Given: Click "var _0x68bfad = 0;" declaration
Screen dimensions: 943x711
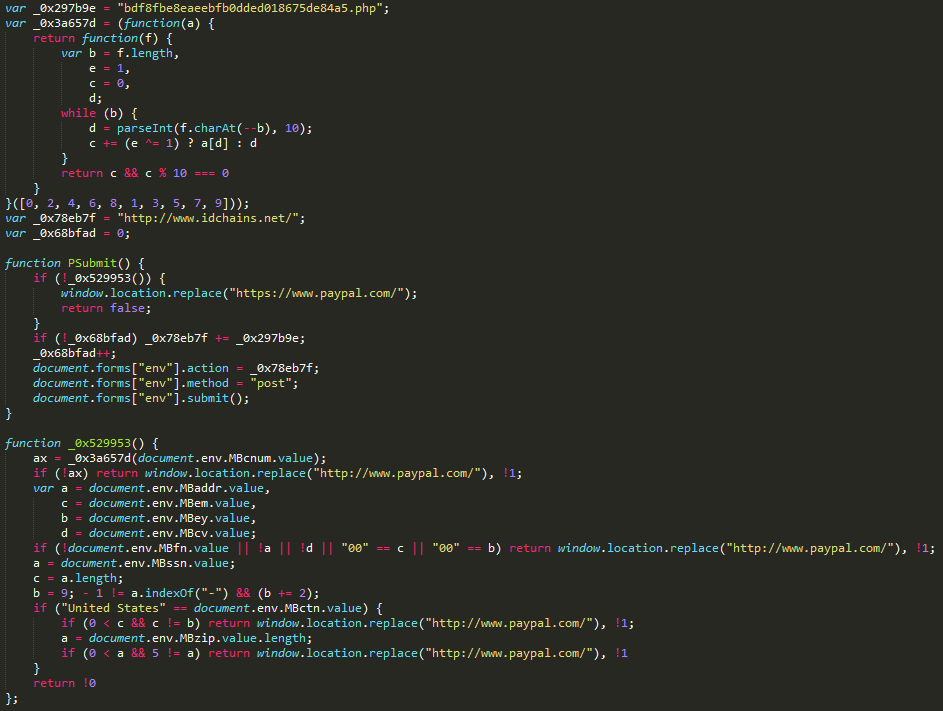Looking at the screenshot, I should coord(67,233).
